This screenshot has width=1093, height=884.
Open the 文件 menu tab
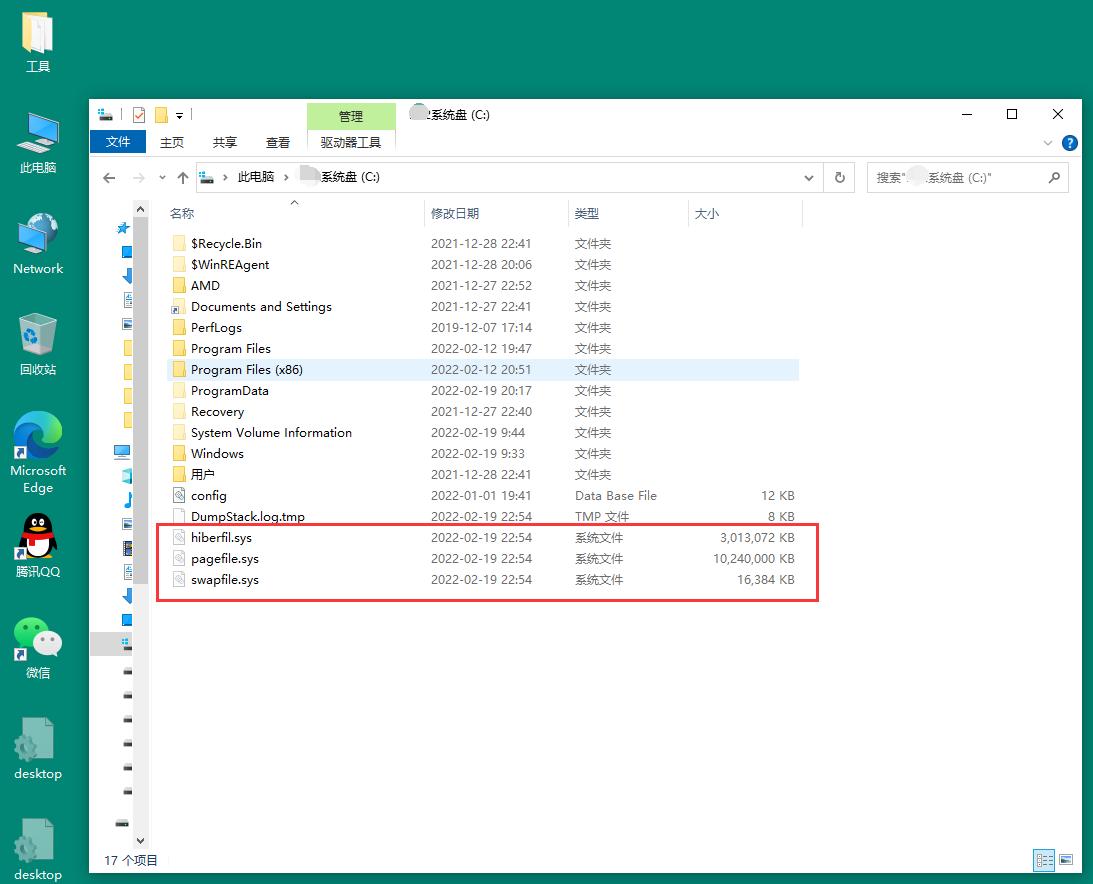click(x=118, y=142)
